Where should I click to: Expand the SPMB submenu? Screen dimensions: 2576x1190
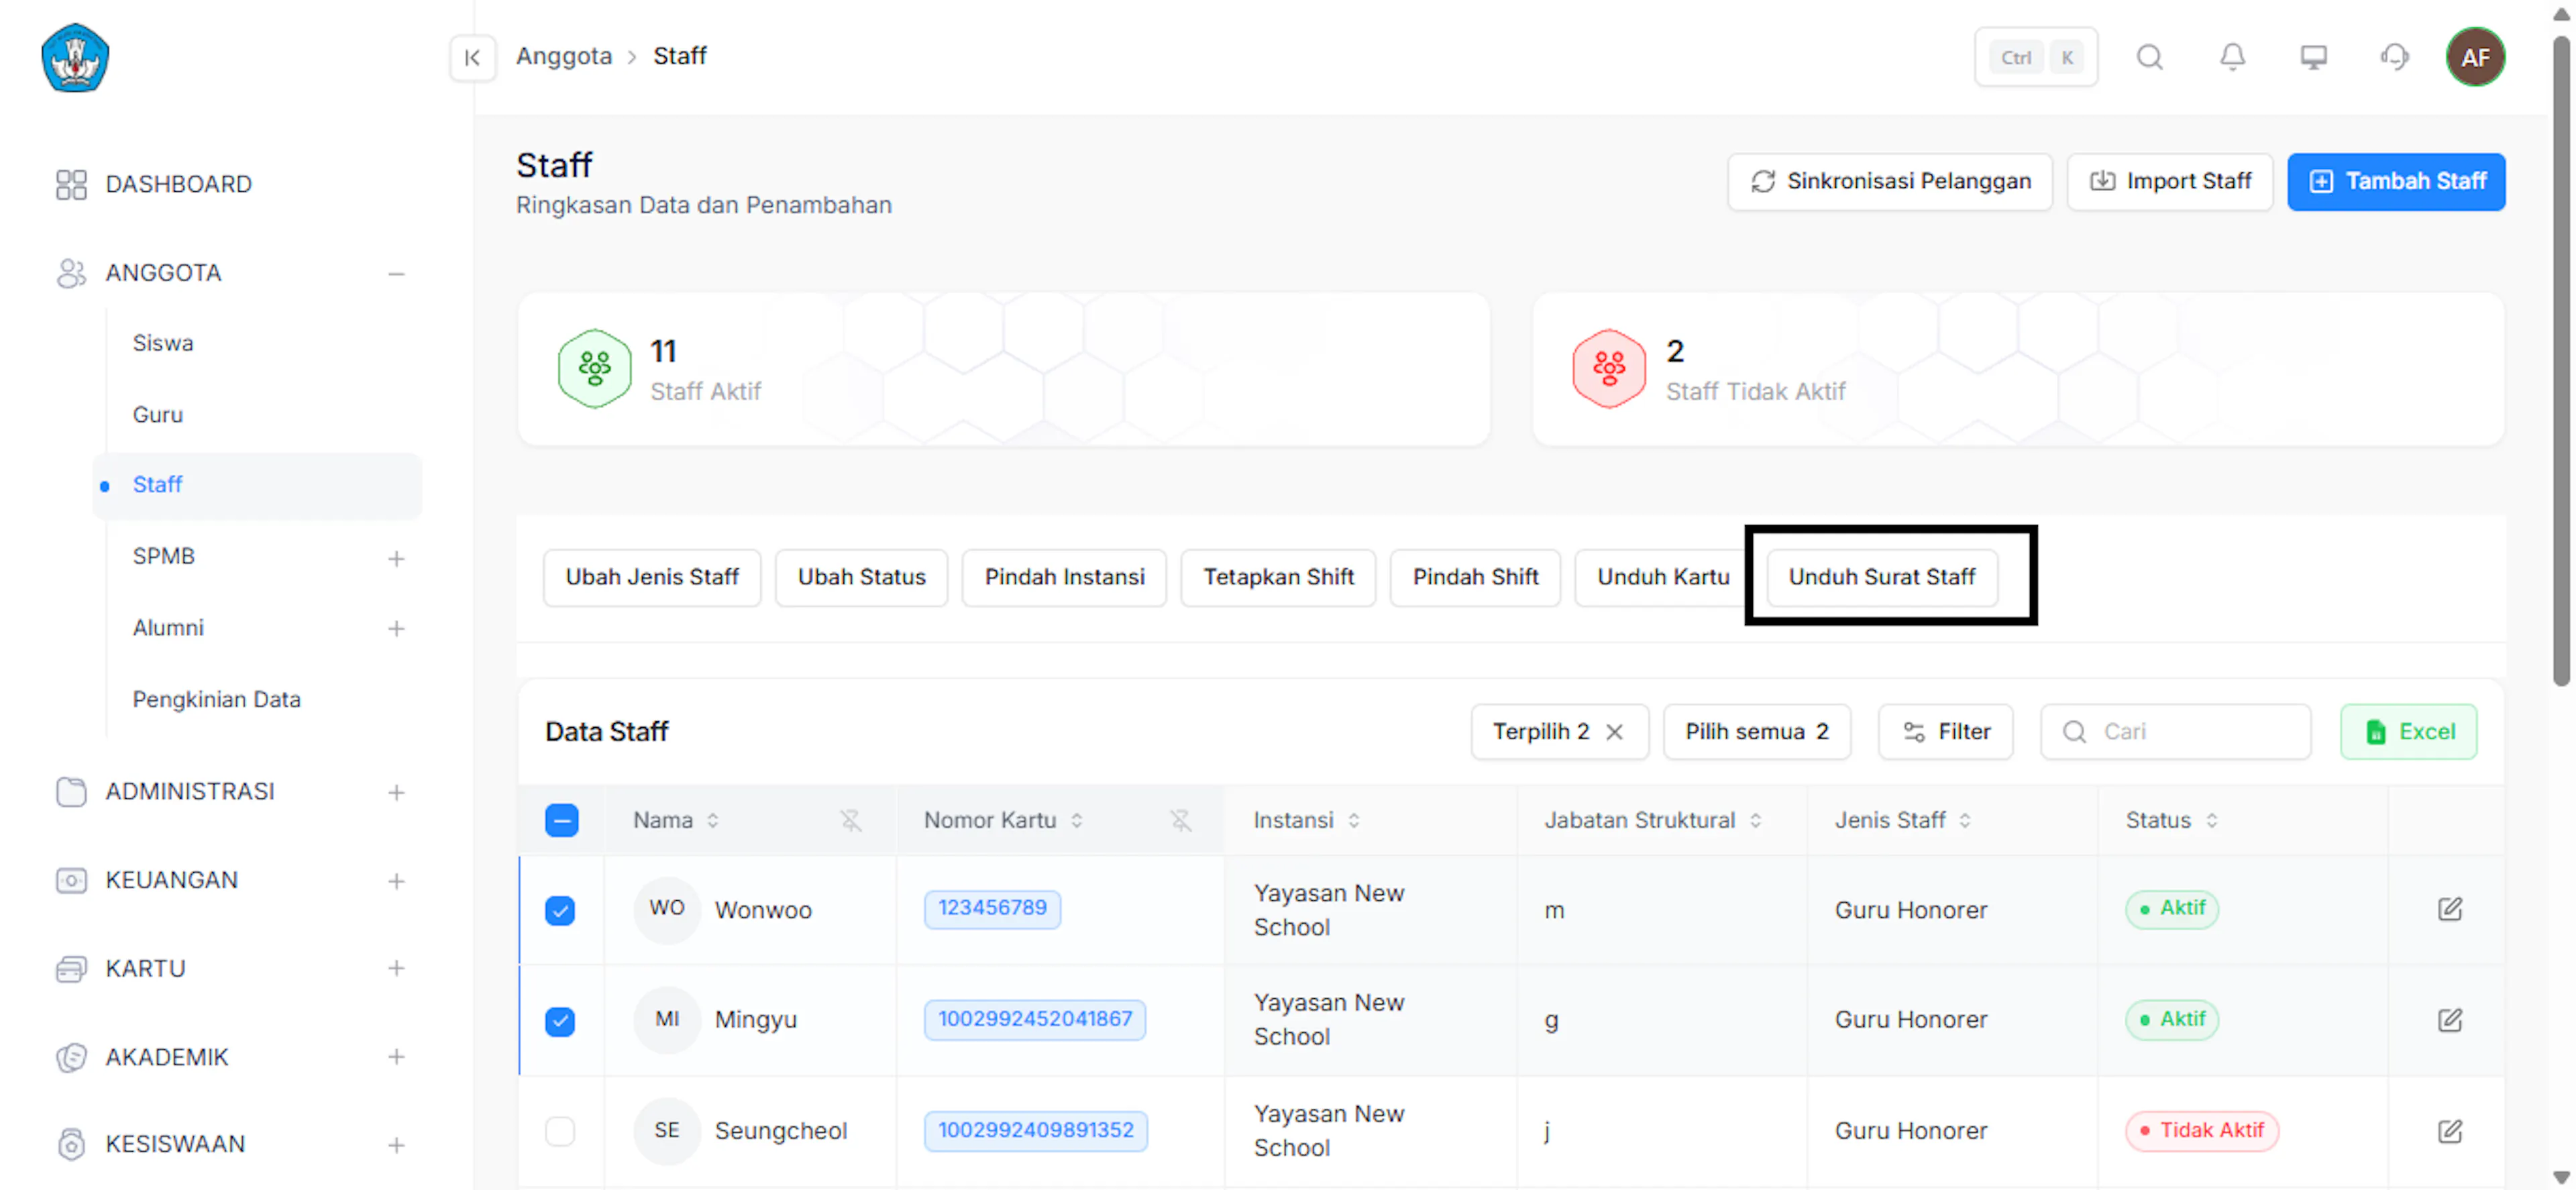[x=396, y=558]
